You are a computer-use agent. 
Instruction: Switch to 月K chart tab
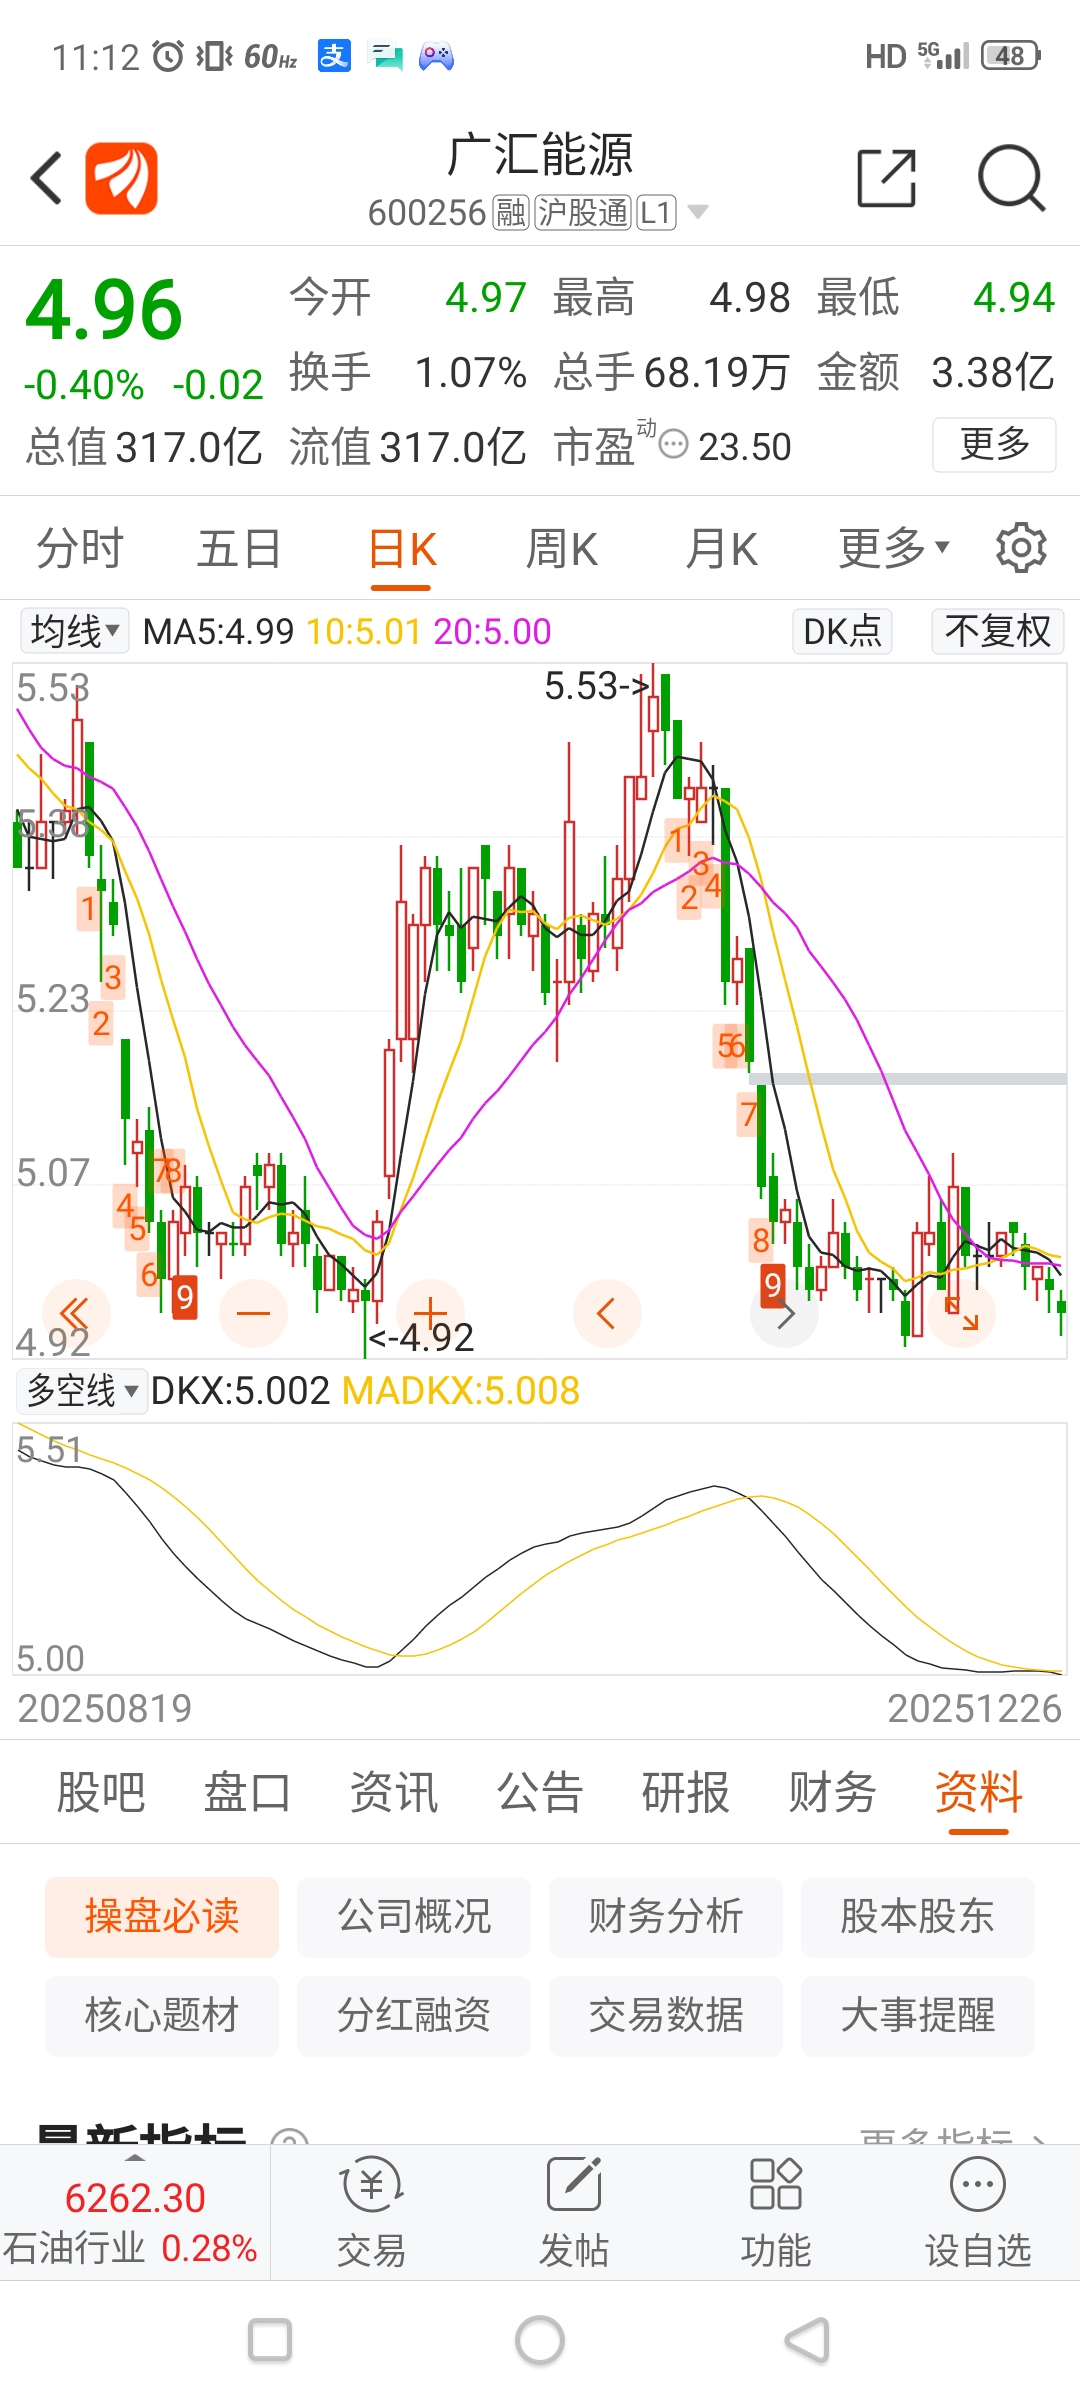(x=722, y=548)
